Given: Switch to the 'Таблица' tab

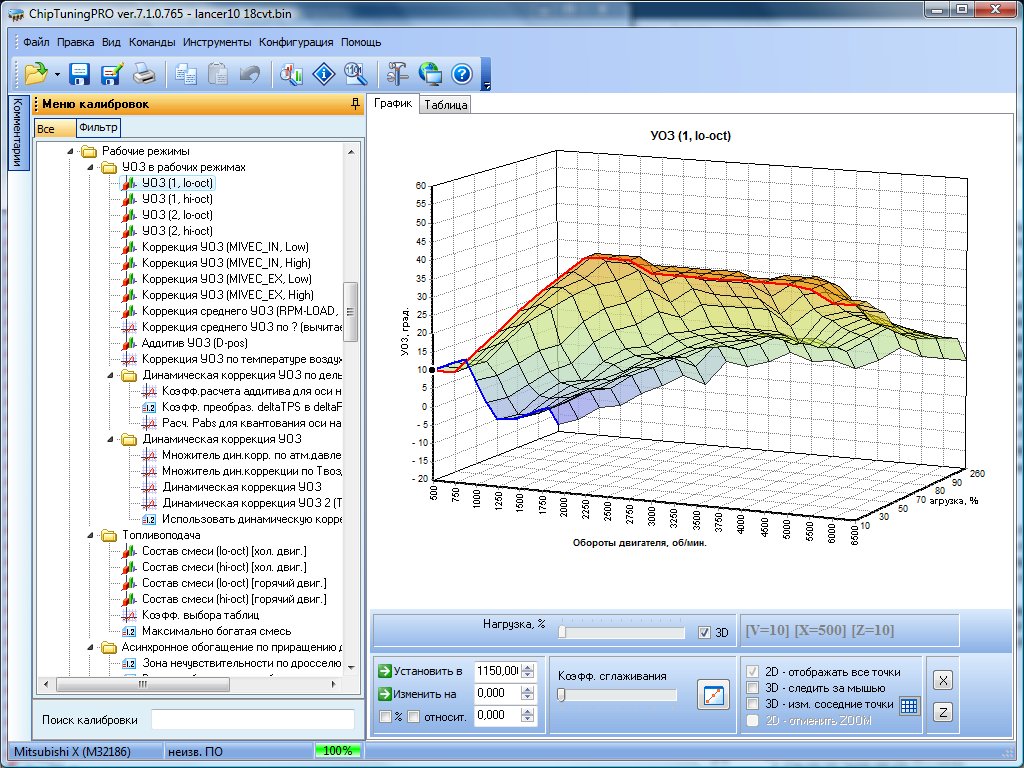Looking at the screenshot, I should (445, 105).
